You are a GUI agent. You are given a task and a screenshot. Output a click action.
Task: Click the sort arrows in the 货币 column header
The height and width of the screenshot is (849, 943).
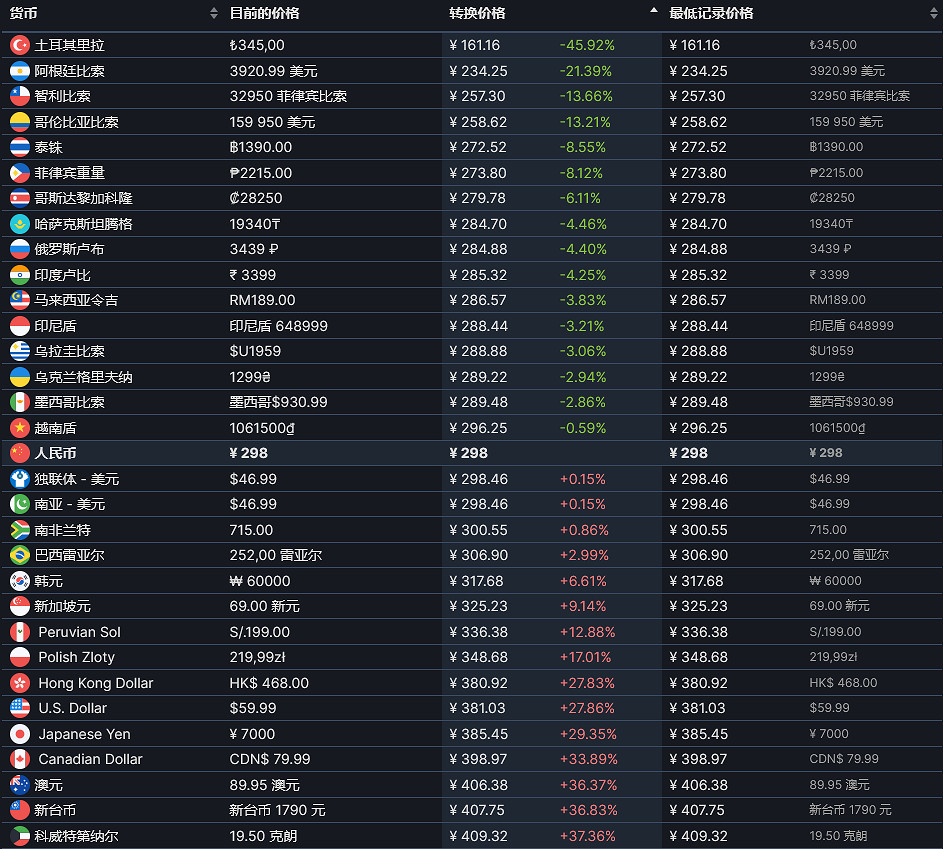click(x=213, y=13)
